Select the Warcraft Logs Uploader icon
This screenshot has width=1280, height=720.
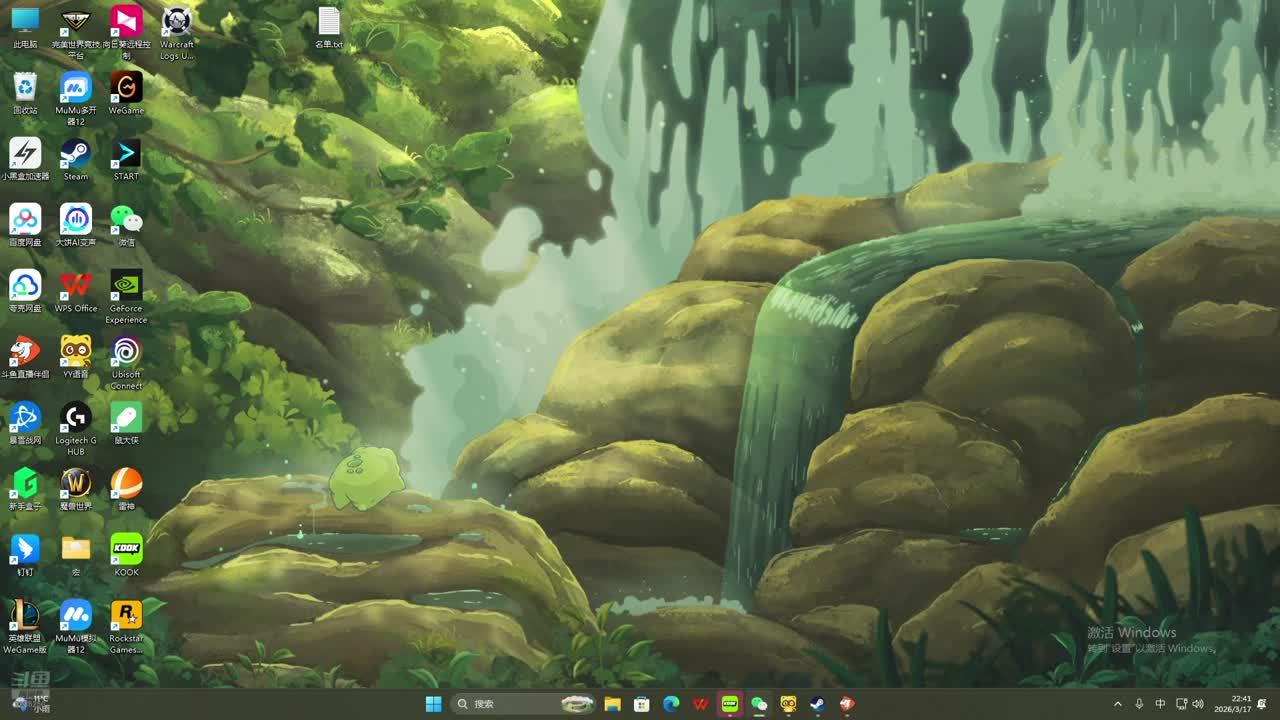click(x=177, y=23)
